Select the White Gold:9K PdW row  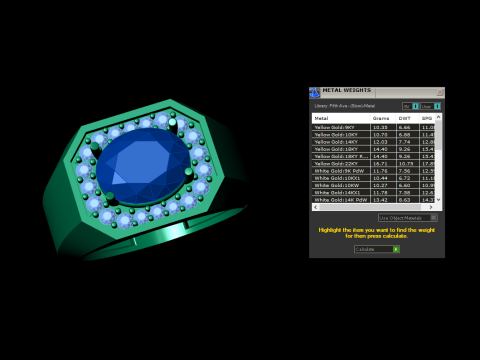tap(373, 171)
